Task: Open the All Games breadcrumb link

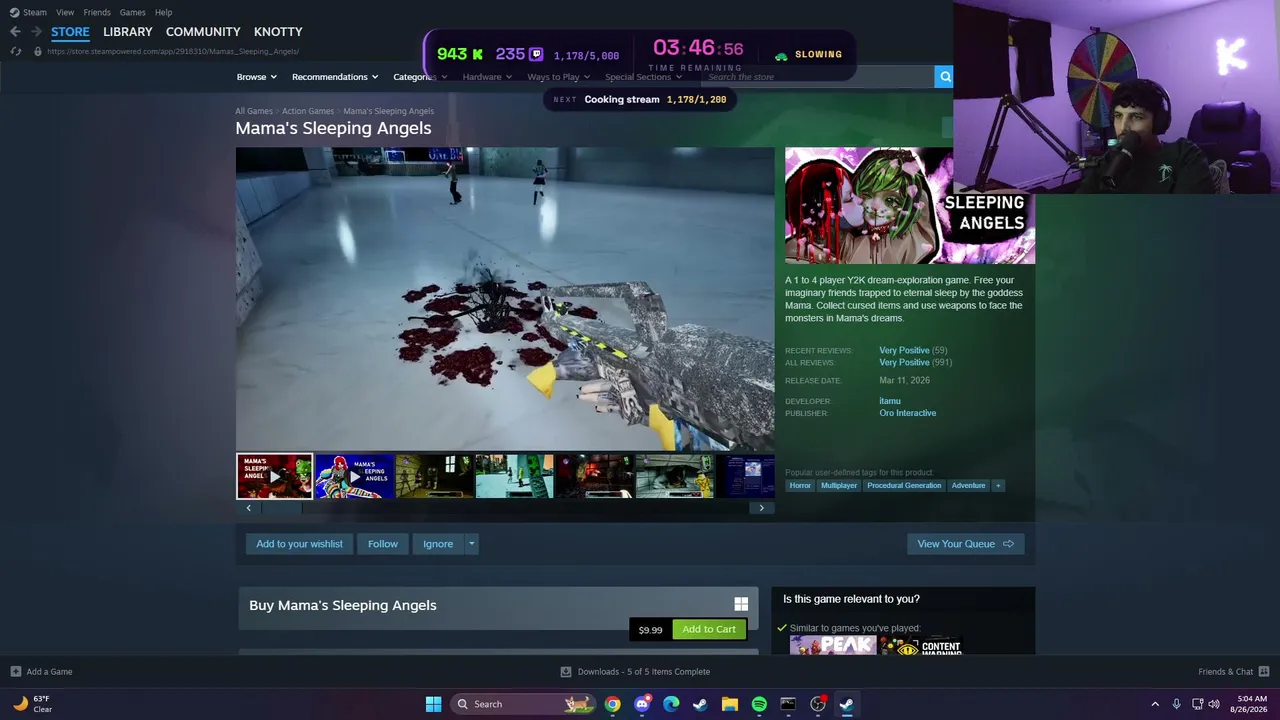Action: 254,111
